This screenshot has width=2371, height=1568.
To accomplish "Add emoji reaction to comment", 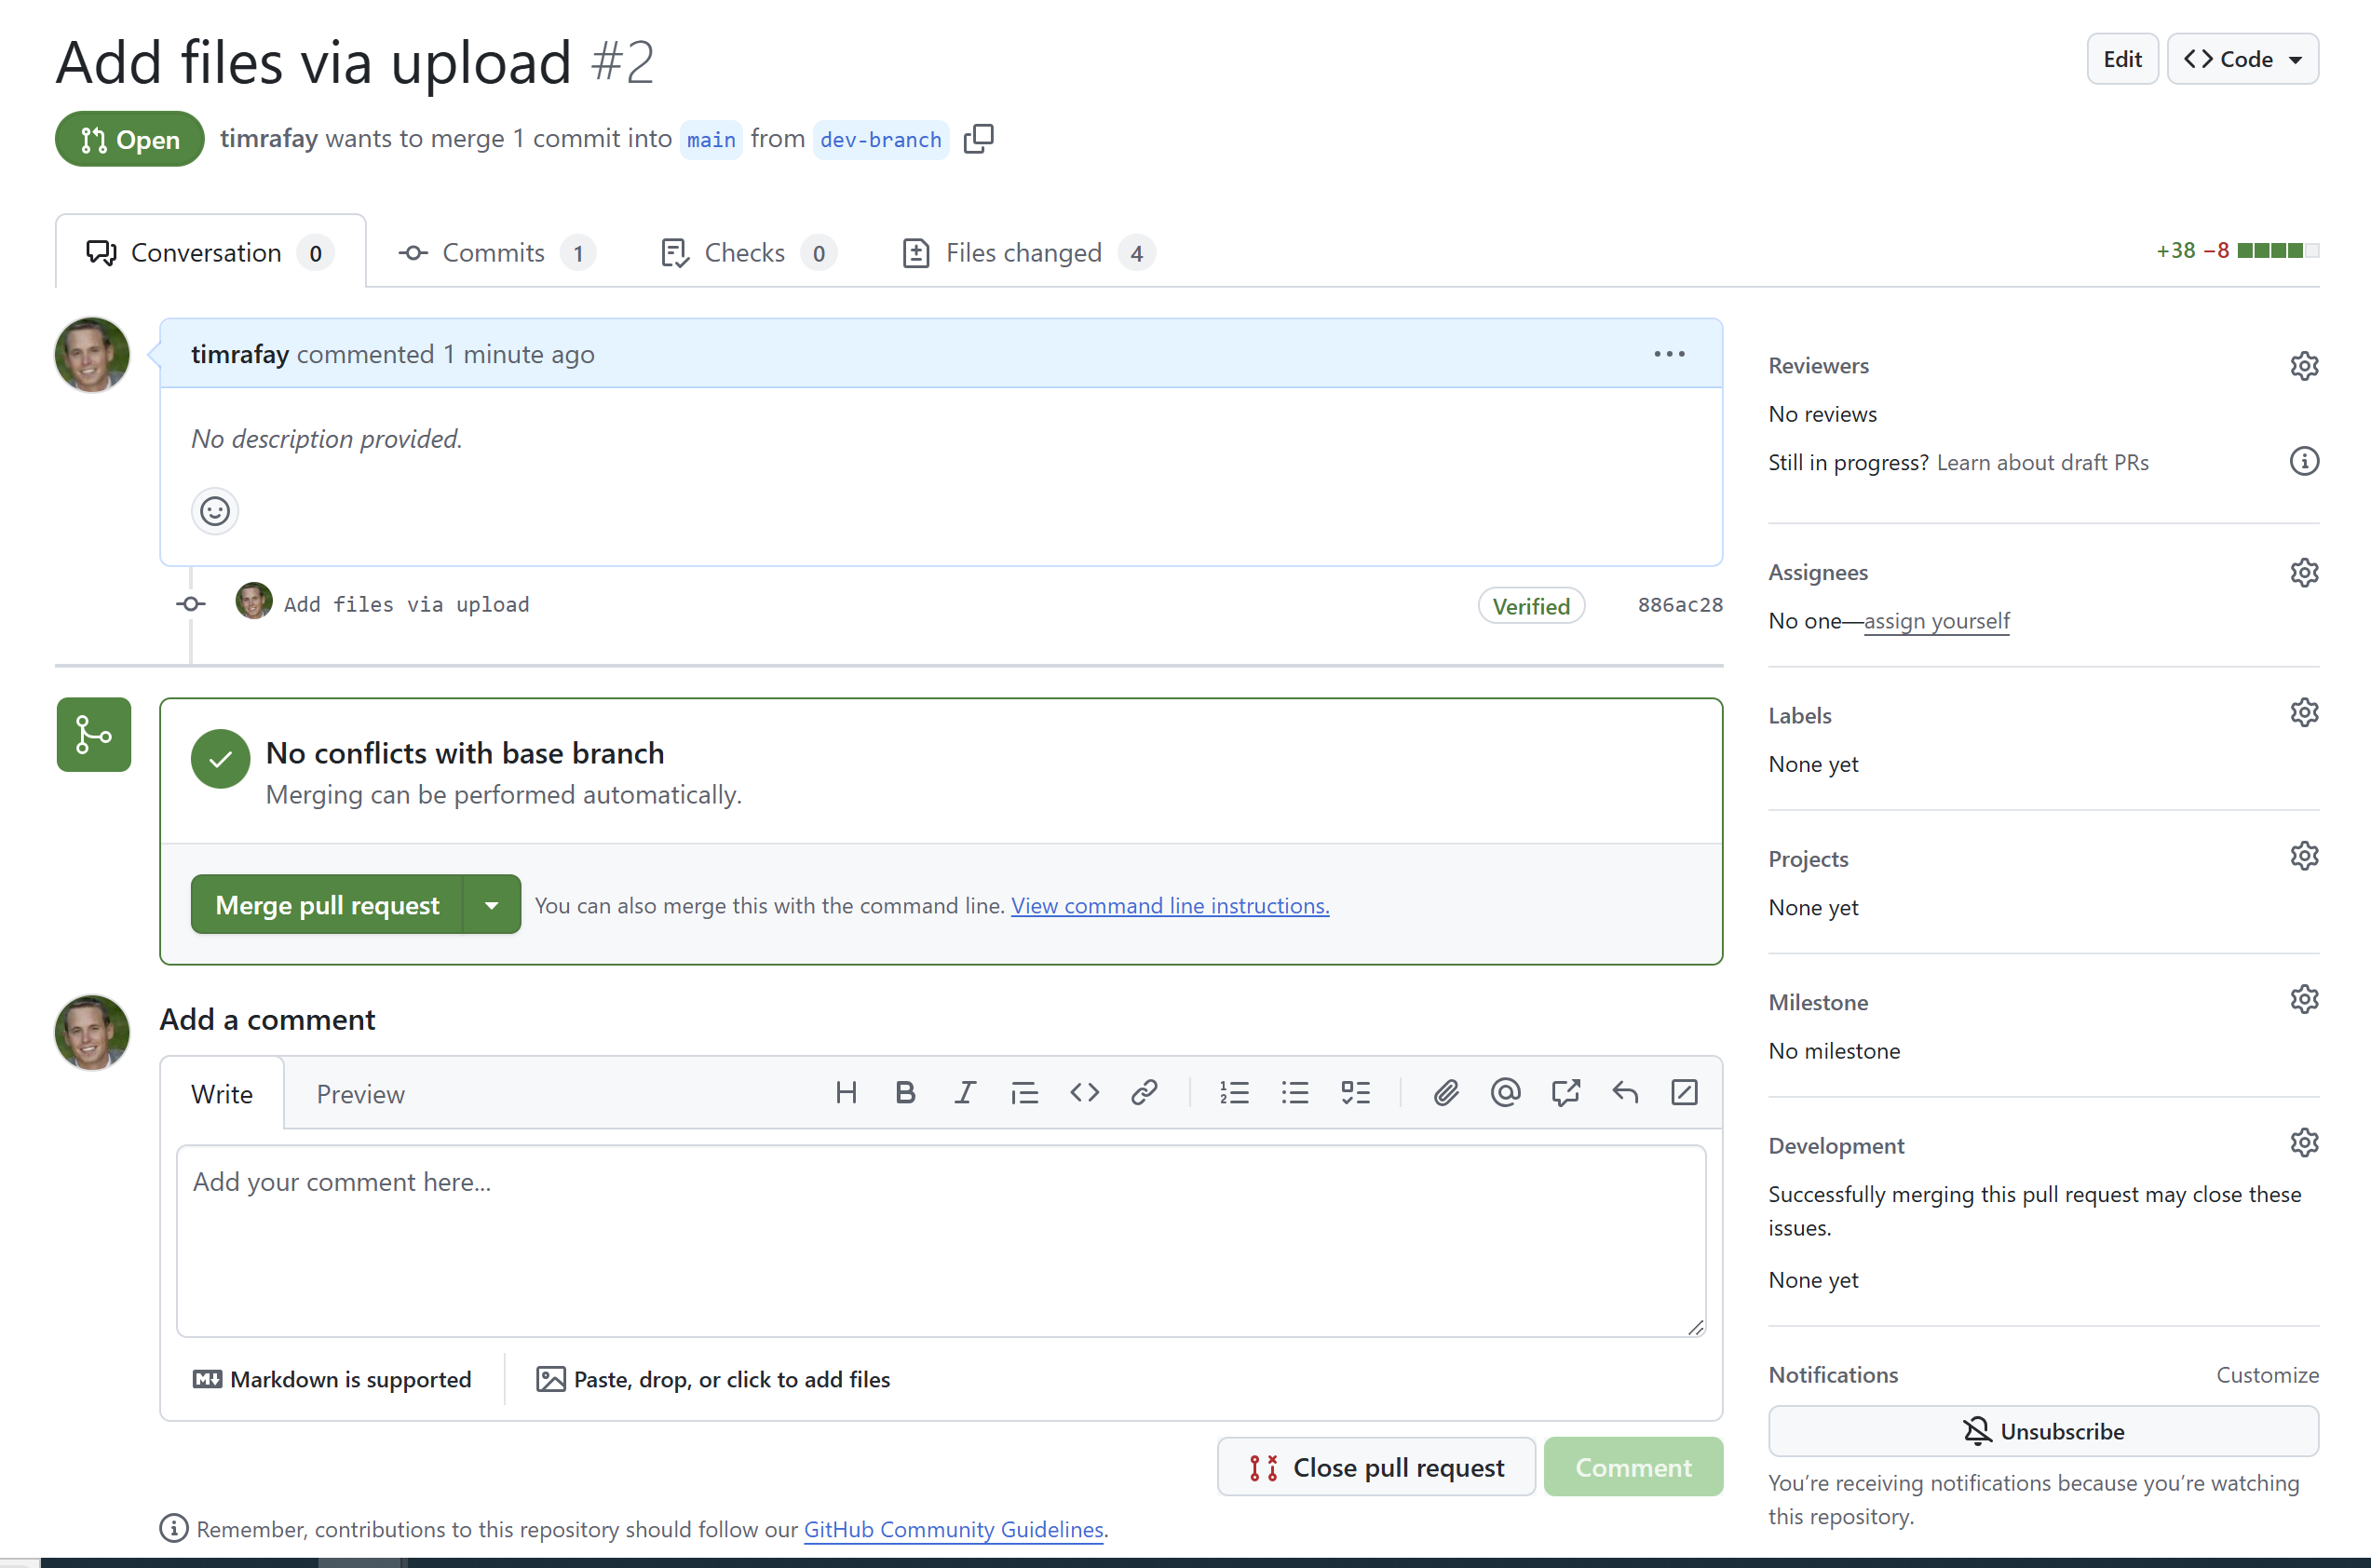I will point(215,512).
